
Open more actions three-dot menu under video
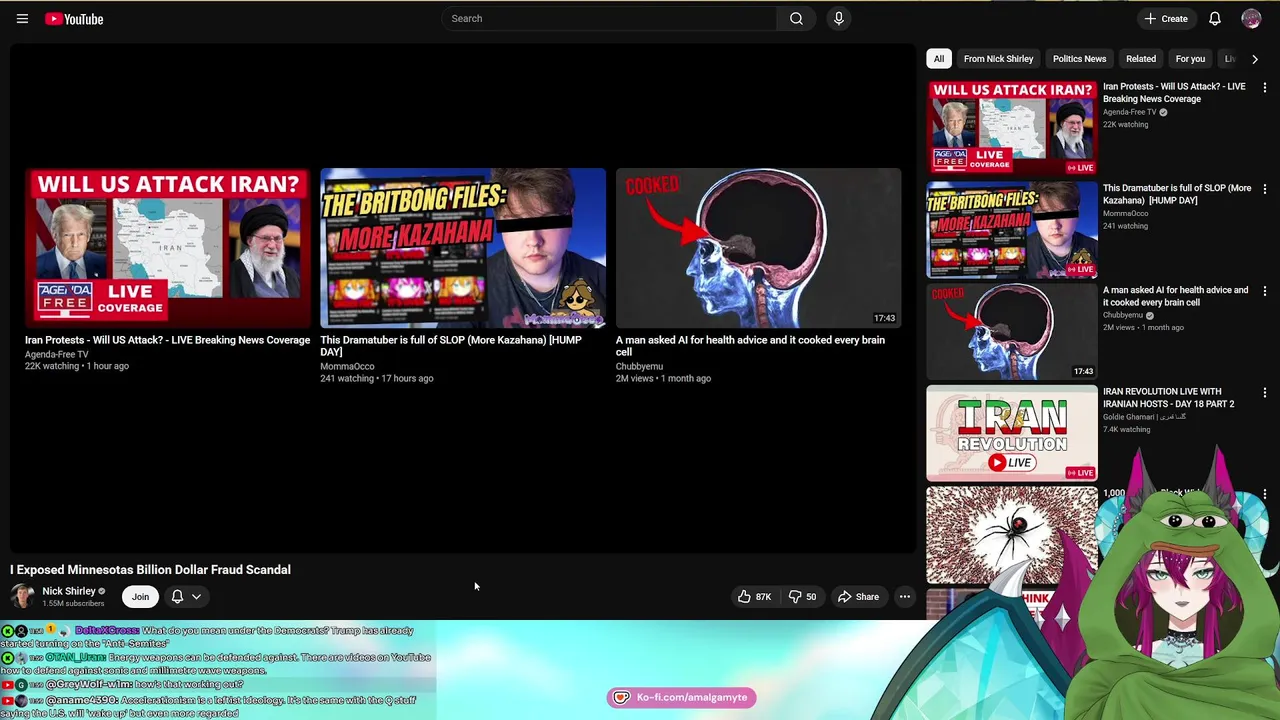[904, 597]
